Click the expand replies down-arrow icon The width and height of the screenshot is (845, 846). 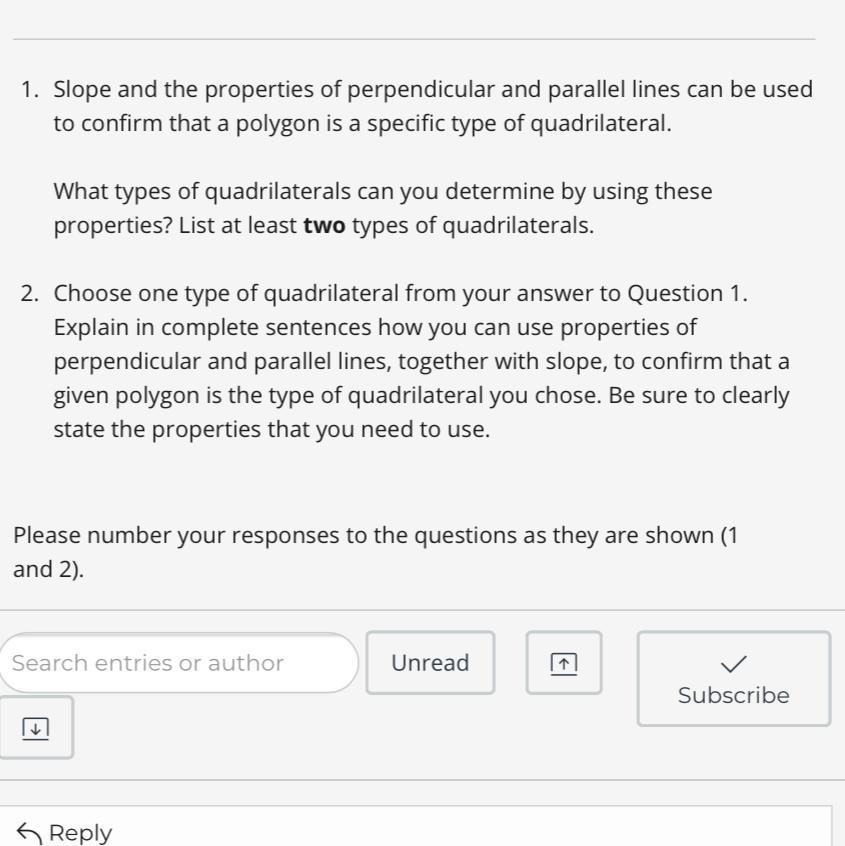click(35, 727)
